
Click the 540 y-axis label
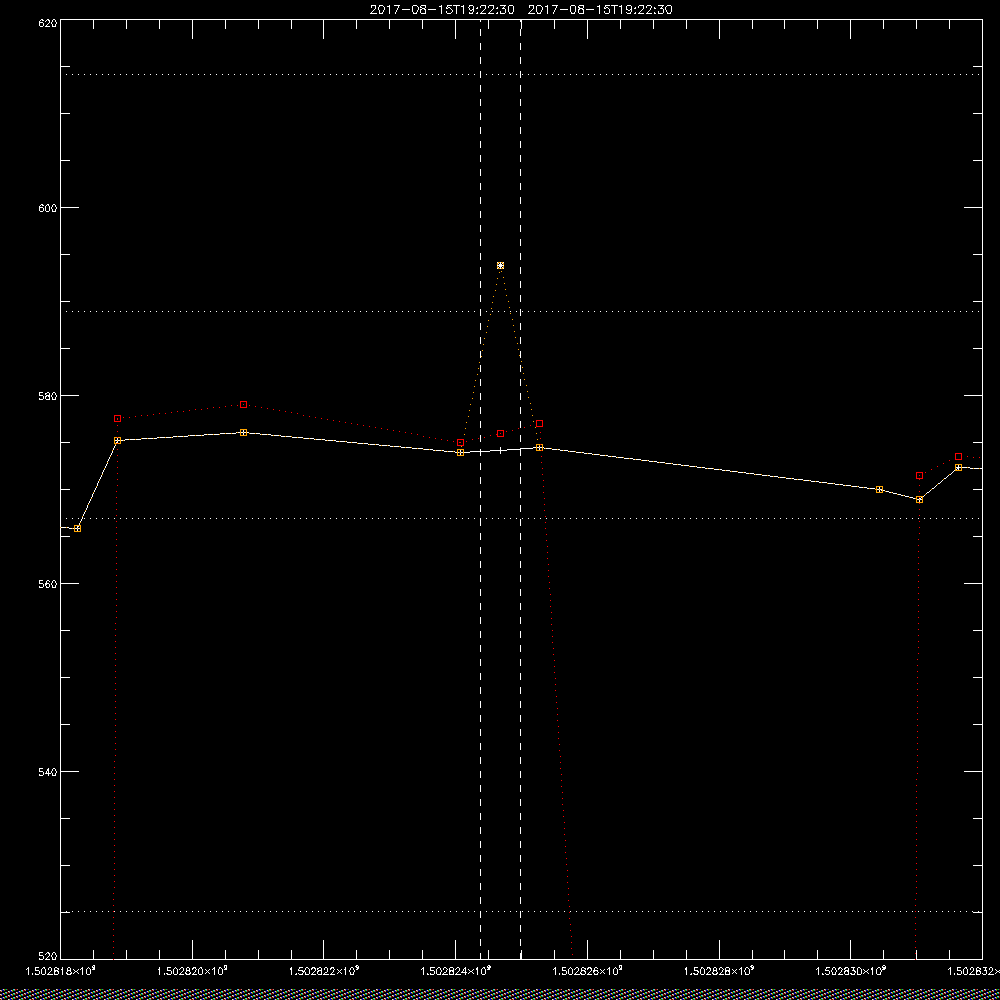tap(49, 772)
